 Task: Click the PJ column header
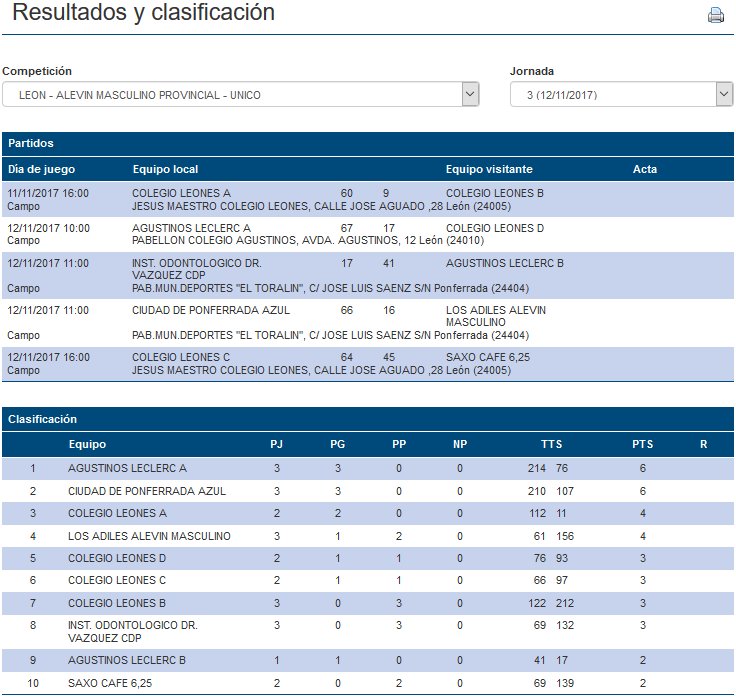(276, 444)
